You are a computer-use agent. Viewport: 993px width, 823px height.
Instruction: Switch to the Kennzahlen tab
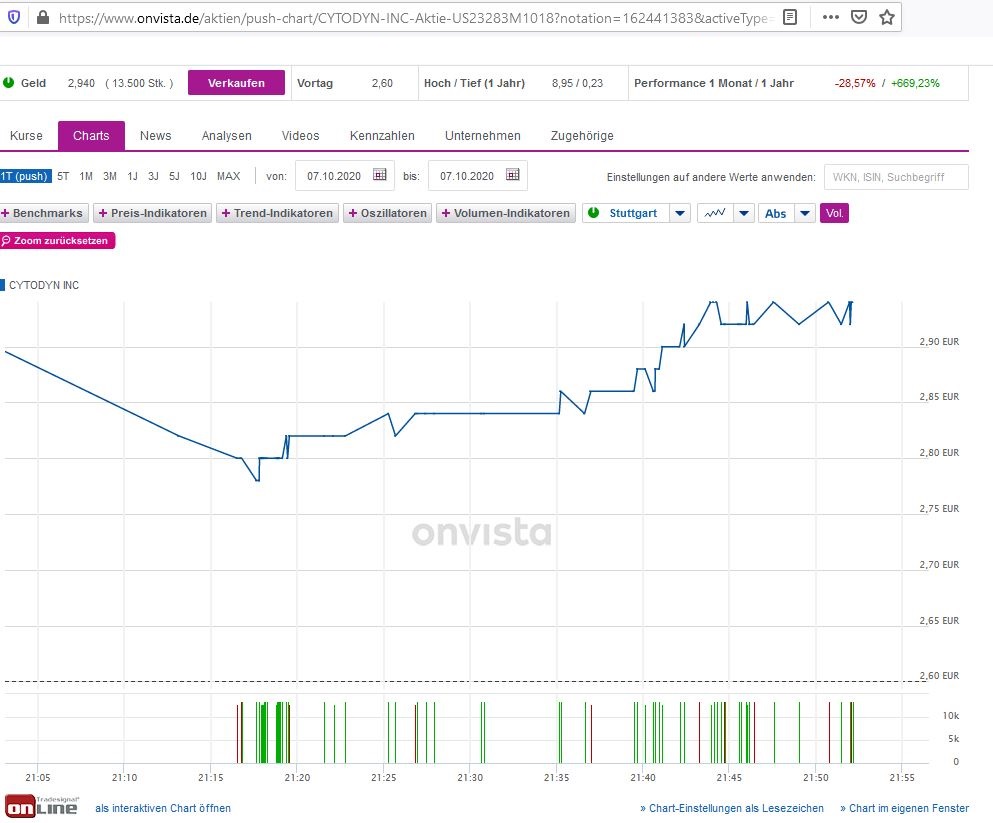coord(381,135)
